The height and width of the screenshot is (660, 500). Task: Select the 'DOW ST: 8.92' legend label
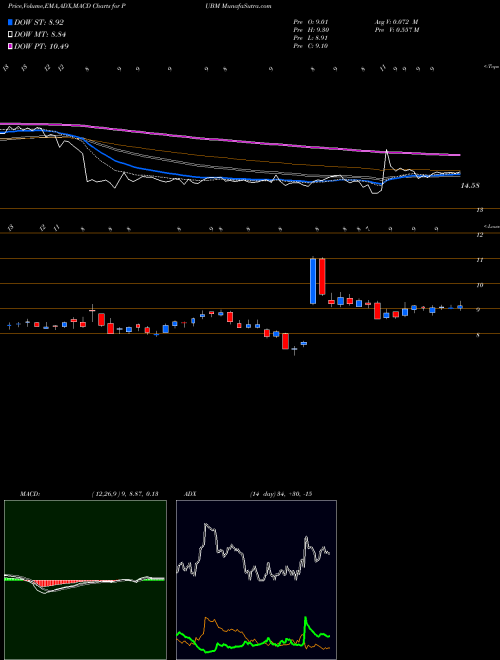tap(39, 22)
